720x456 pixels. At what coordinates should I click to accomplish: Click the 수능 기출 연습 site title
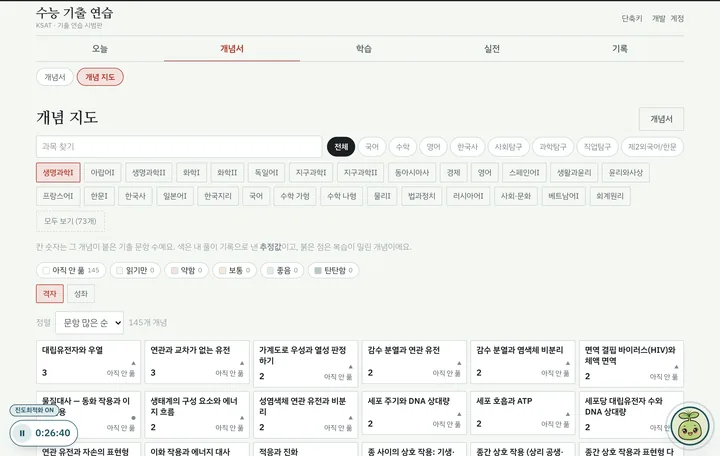tap(74, 13)
